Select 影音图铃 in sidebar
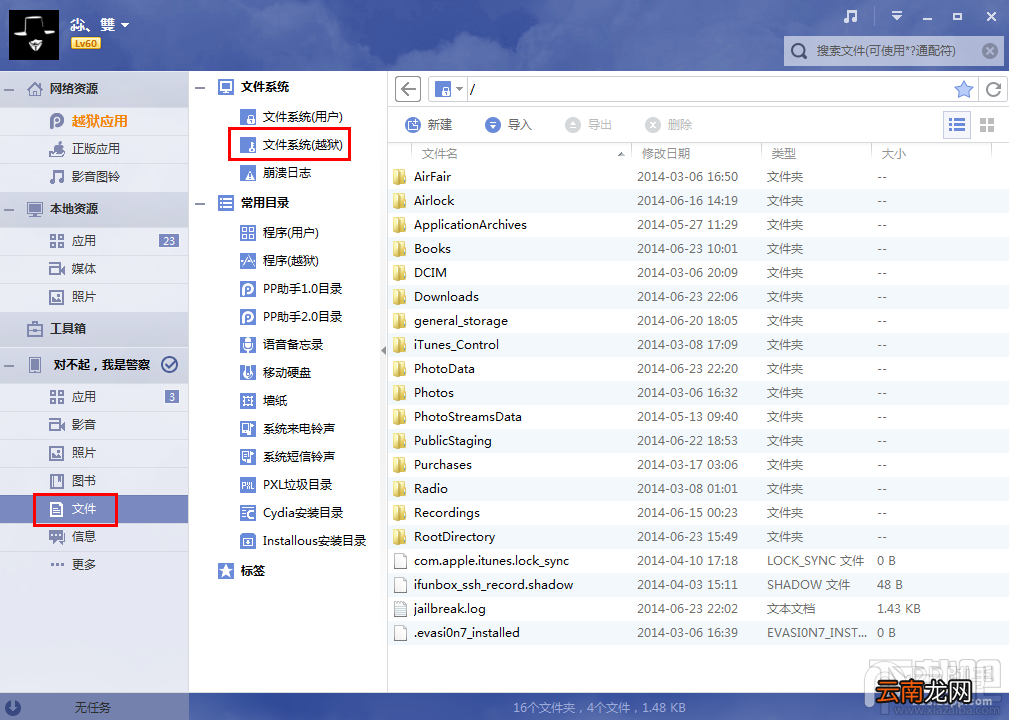Image resolution: width=1009 pixels, height=720 pixels. pyautogui.click(x=94, y=176)
